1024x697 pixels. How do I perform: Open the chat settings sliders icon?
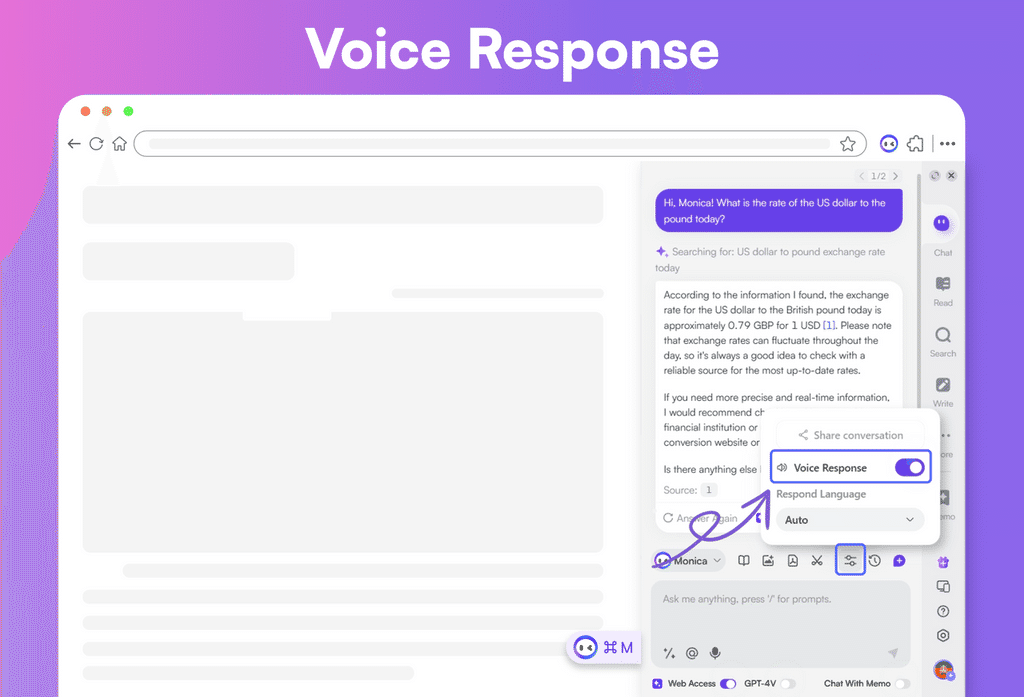(x=850, y=561)
